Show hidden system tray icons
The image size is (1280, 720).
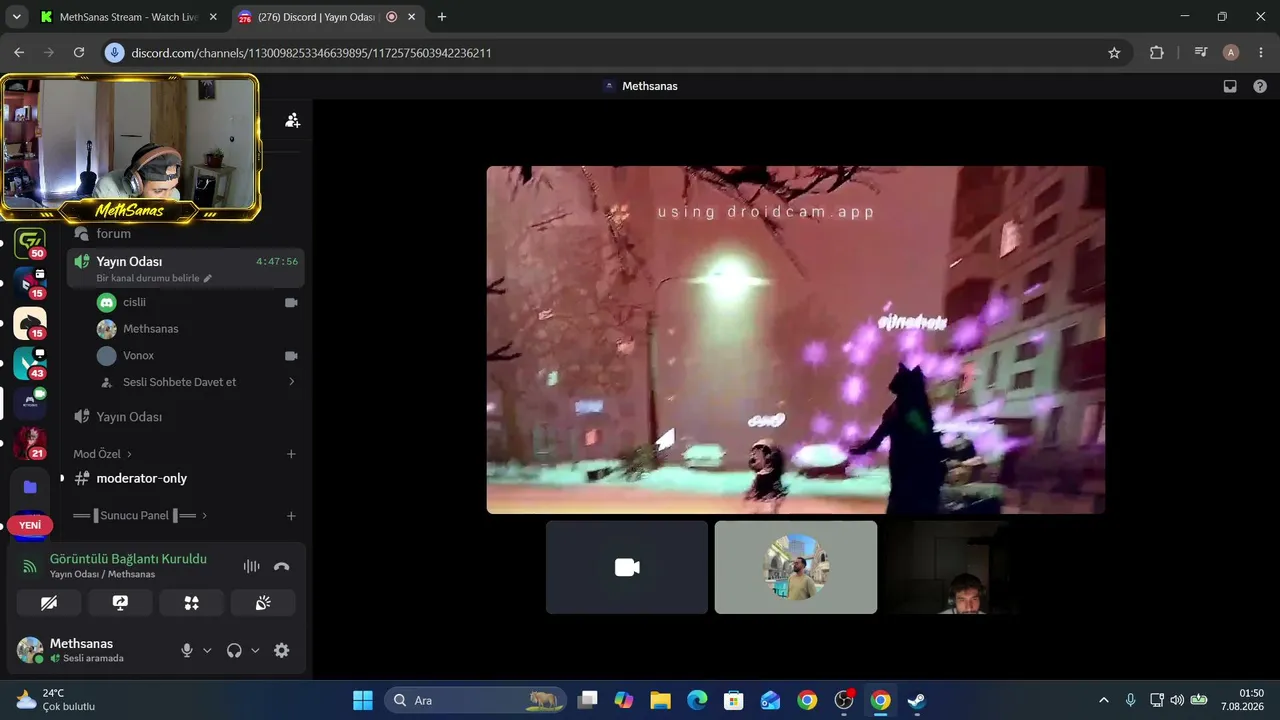coord(1104,700)
